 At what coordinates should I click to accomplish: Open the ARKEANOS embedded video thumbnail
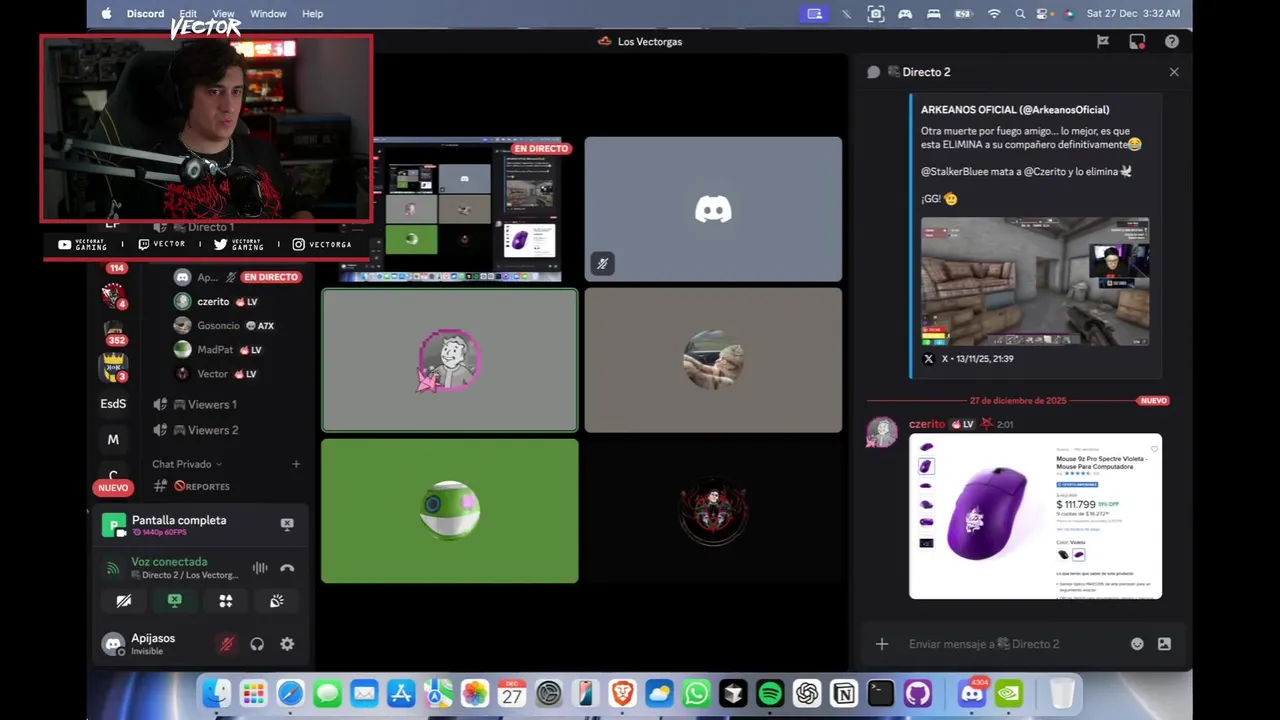pyautogui.click(x=1035, y=281)
